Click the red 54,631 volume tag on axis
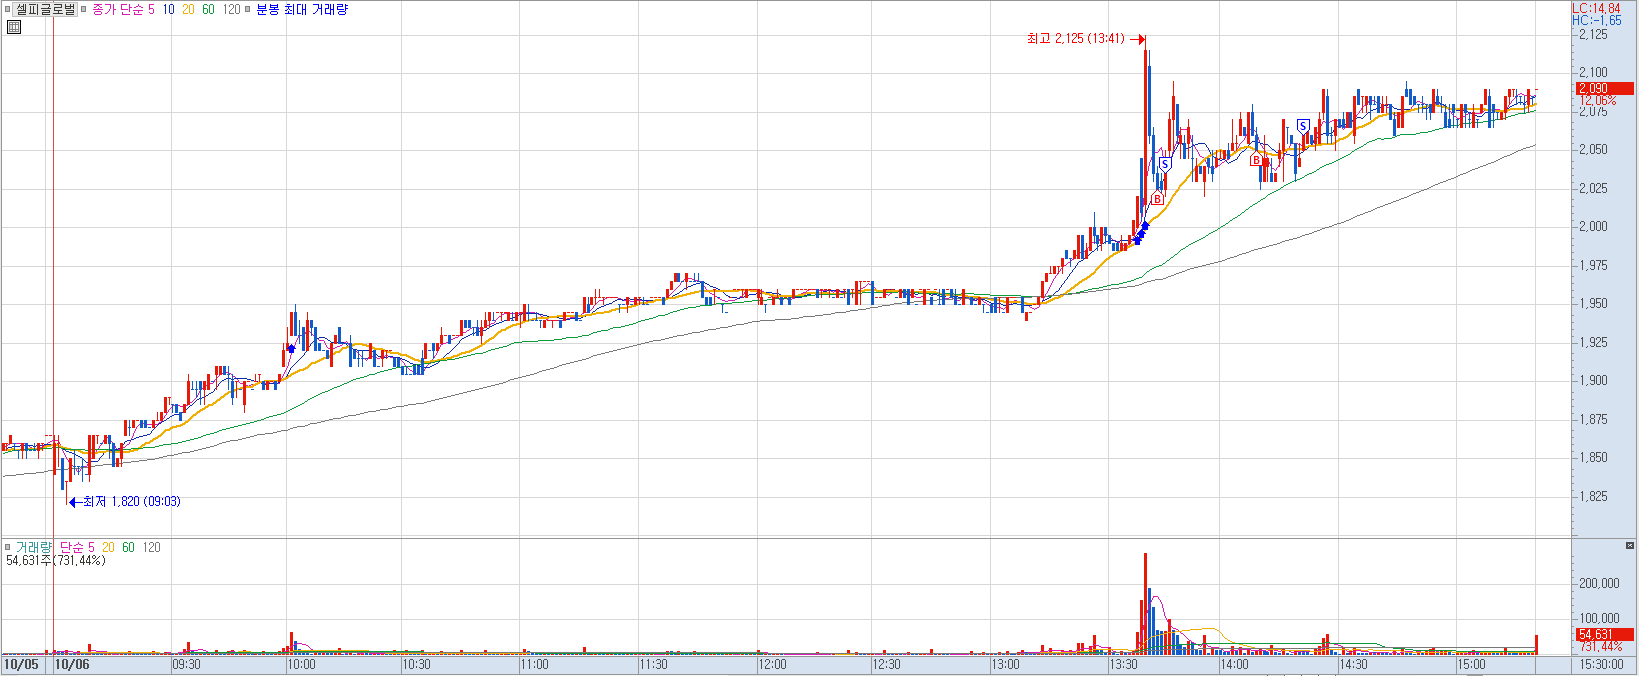 coord(1604,635)
